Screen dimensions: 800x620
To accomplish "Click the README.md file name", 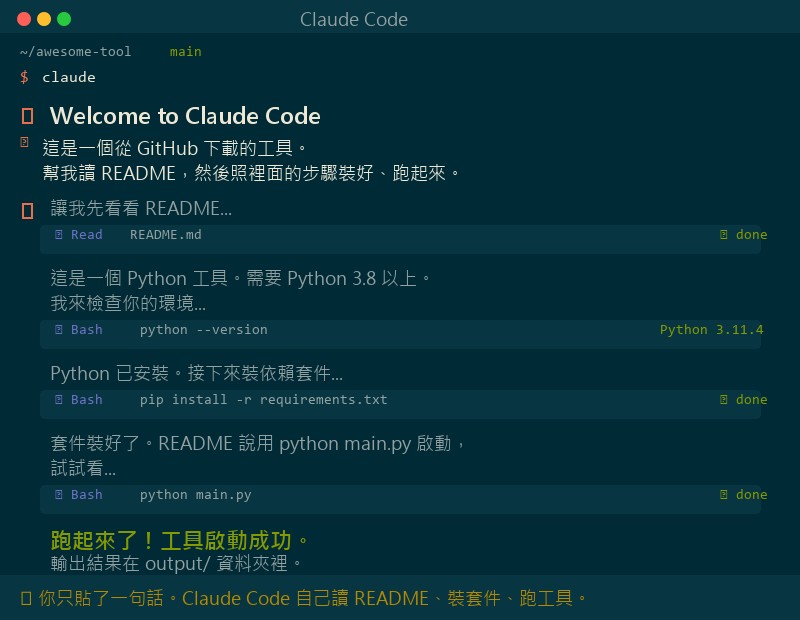I will [x=166, y=234].
